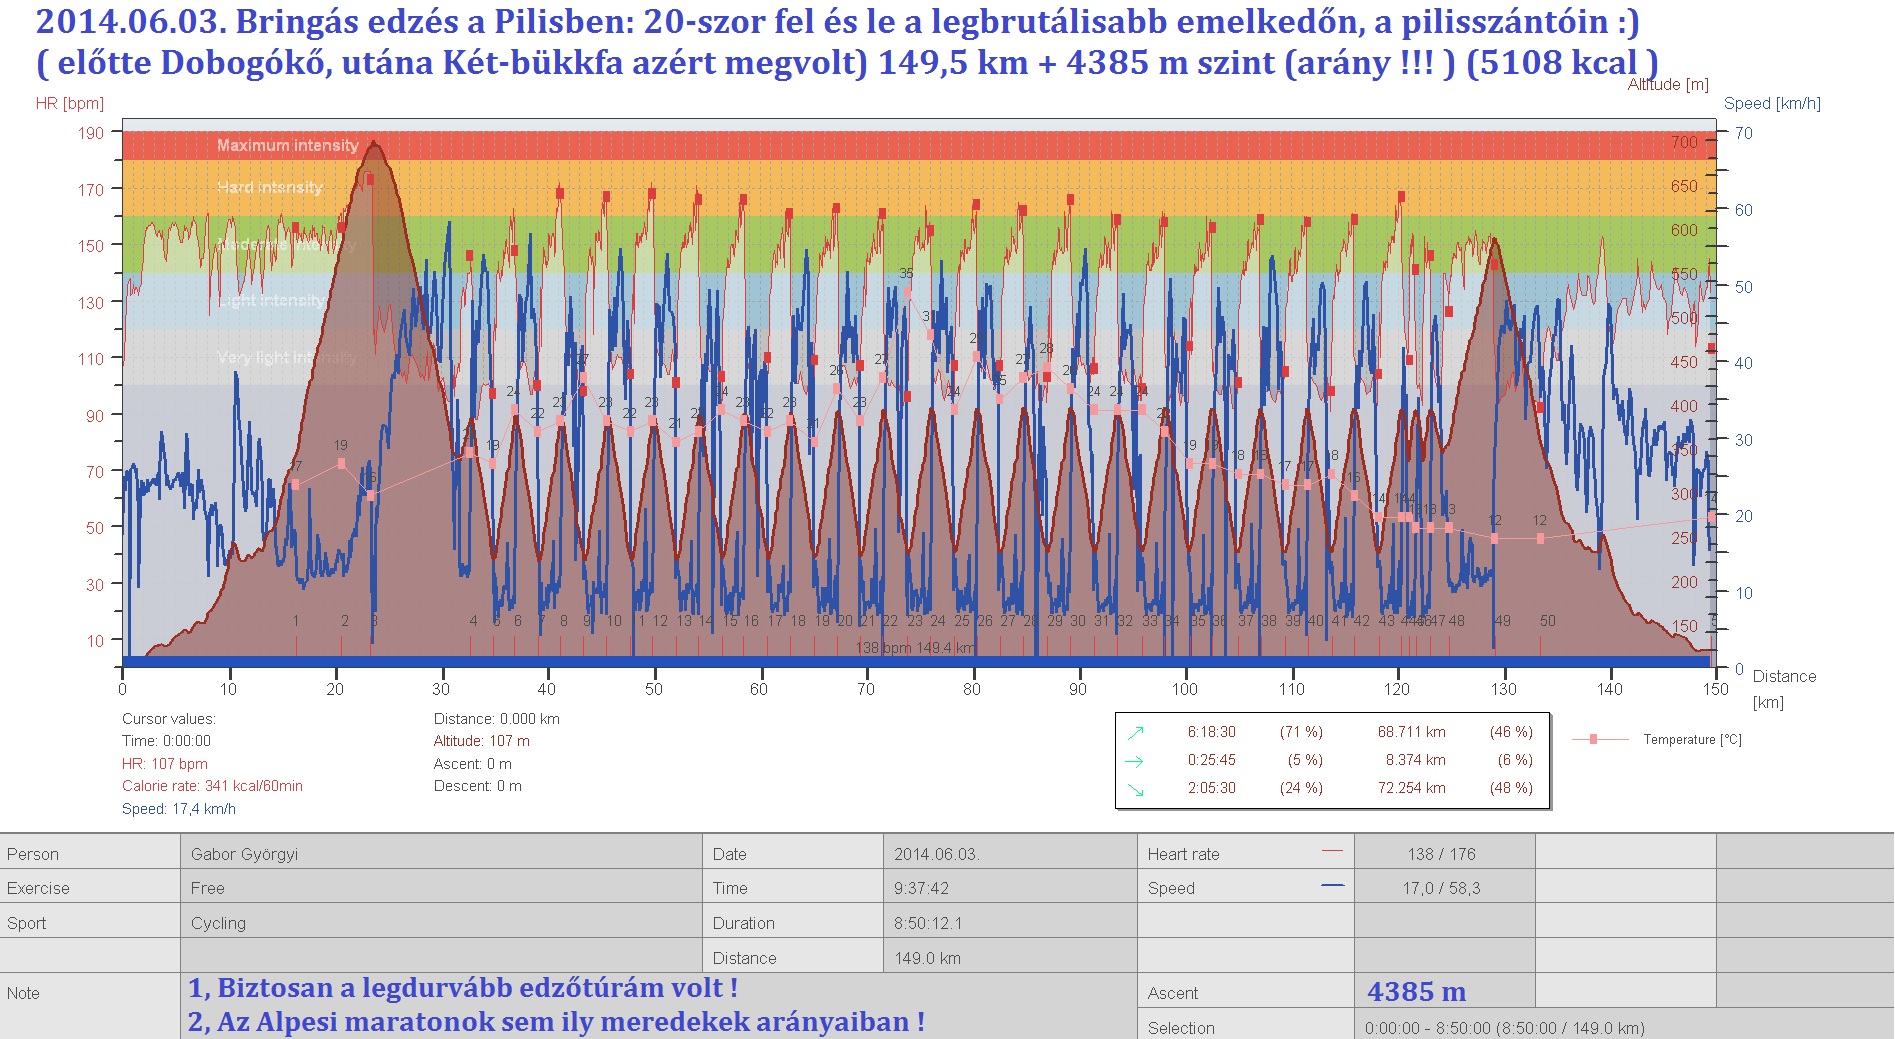The height and width of the screenshot is (1039, 1895).
Task: Click lap marker 49 on the chart
Action: coord(1502,621)
